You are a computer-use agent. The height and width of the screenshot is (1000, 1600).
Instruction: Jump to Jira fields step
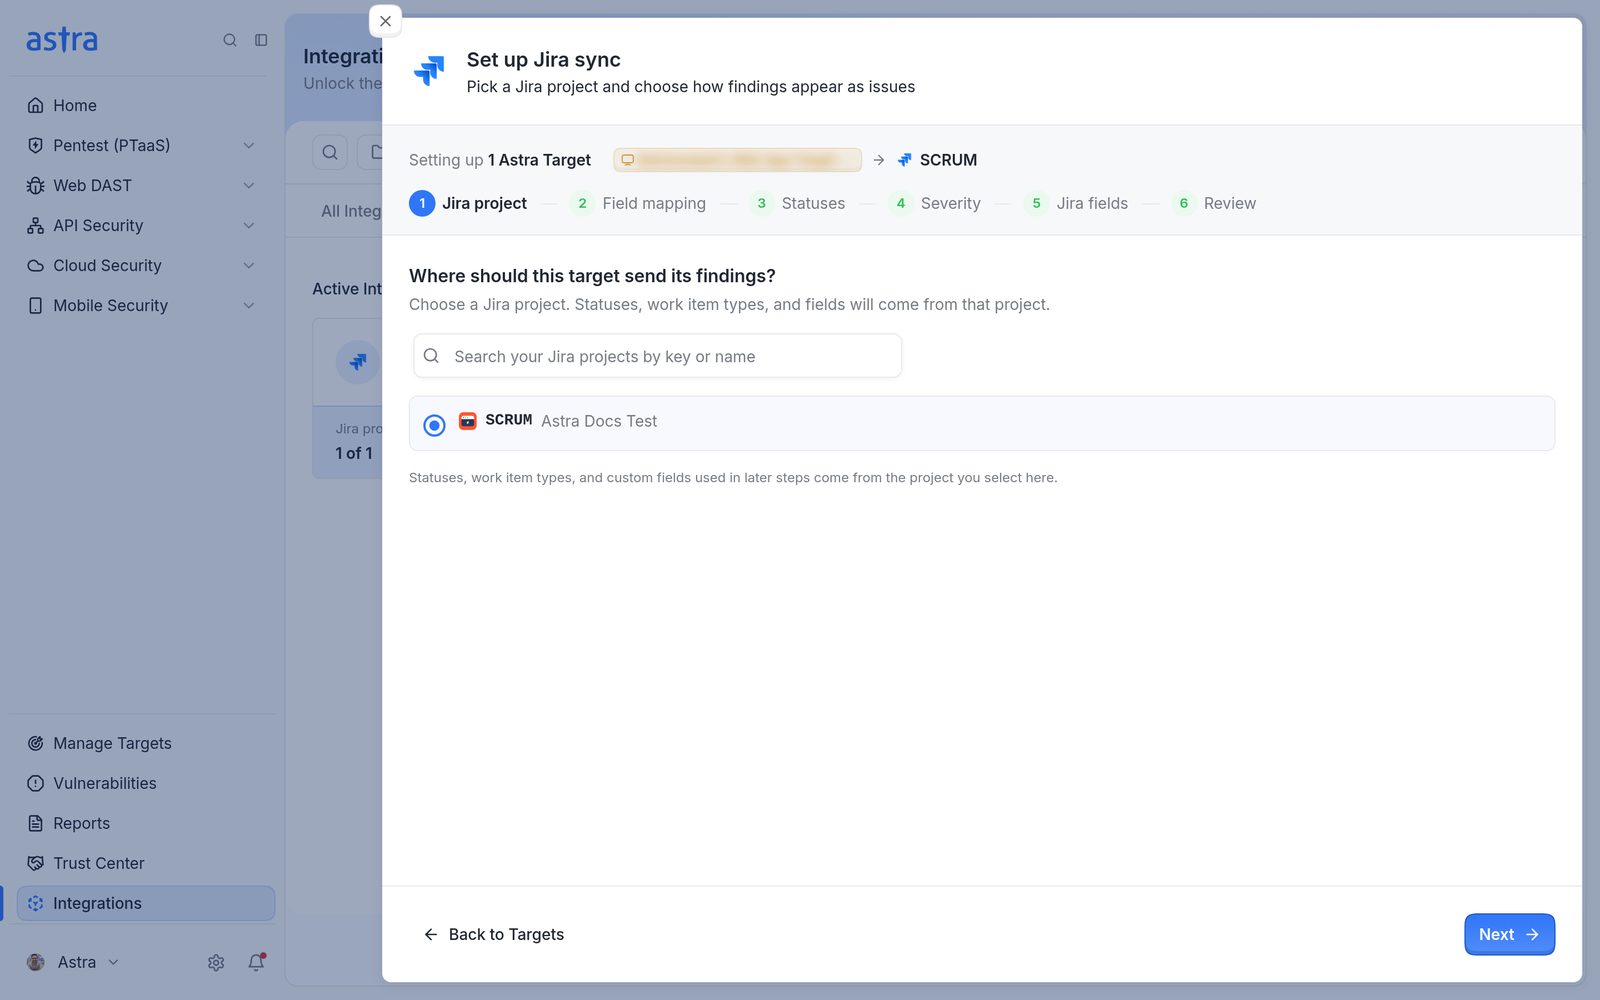(1076, 203)
